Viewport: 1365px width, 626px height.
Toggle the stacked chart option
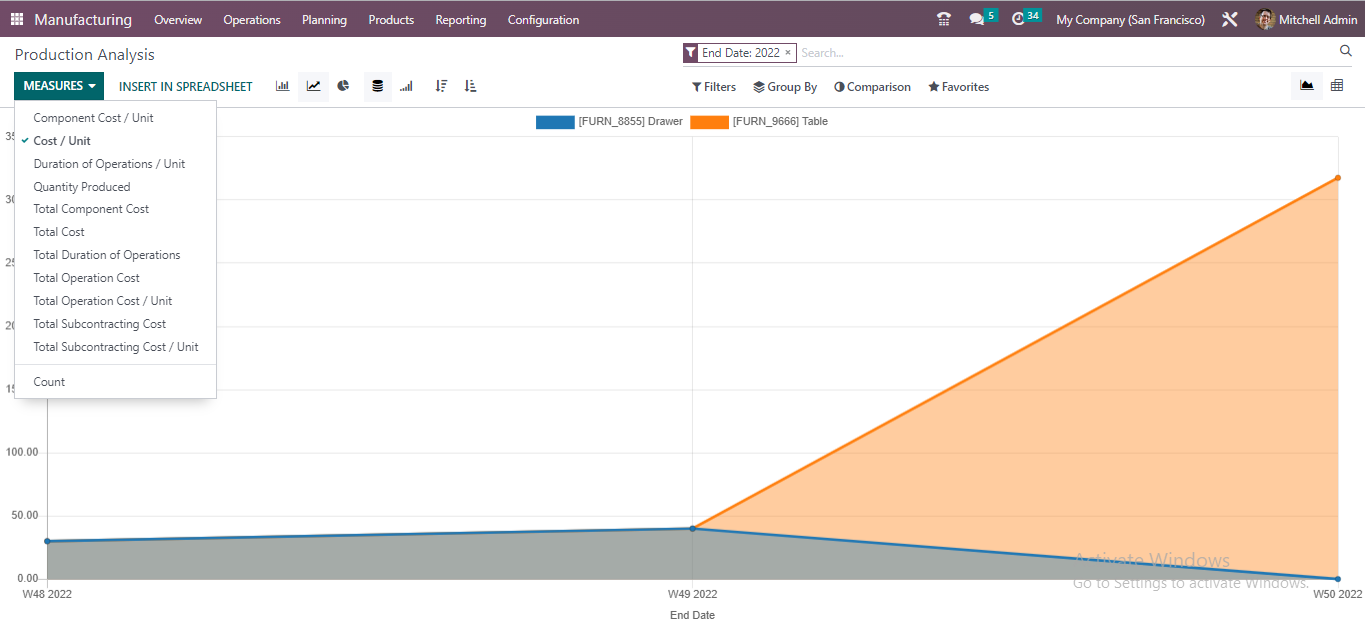[x=377, y=86]
